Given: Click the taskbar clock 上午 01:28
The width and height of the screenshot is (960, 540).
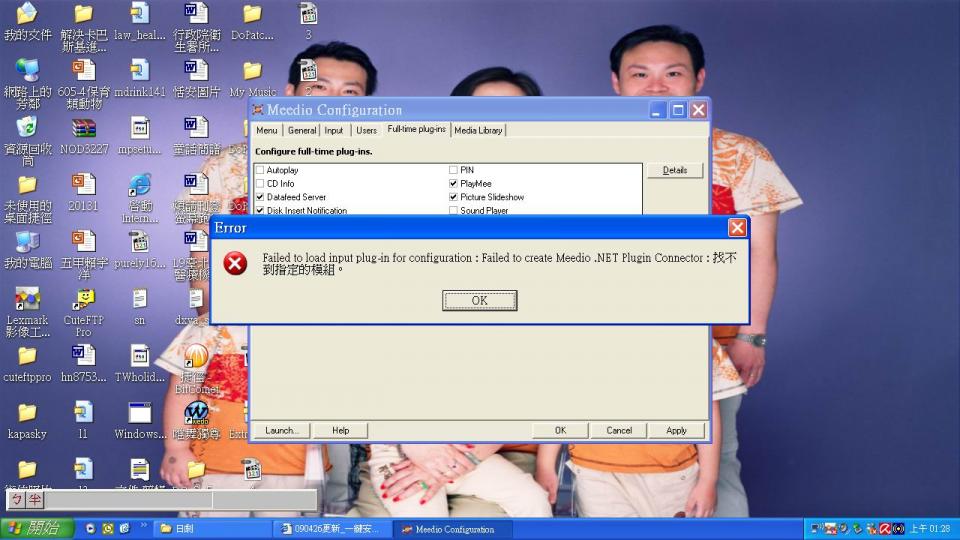Looking at the screenshot, I should 929,528.
